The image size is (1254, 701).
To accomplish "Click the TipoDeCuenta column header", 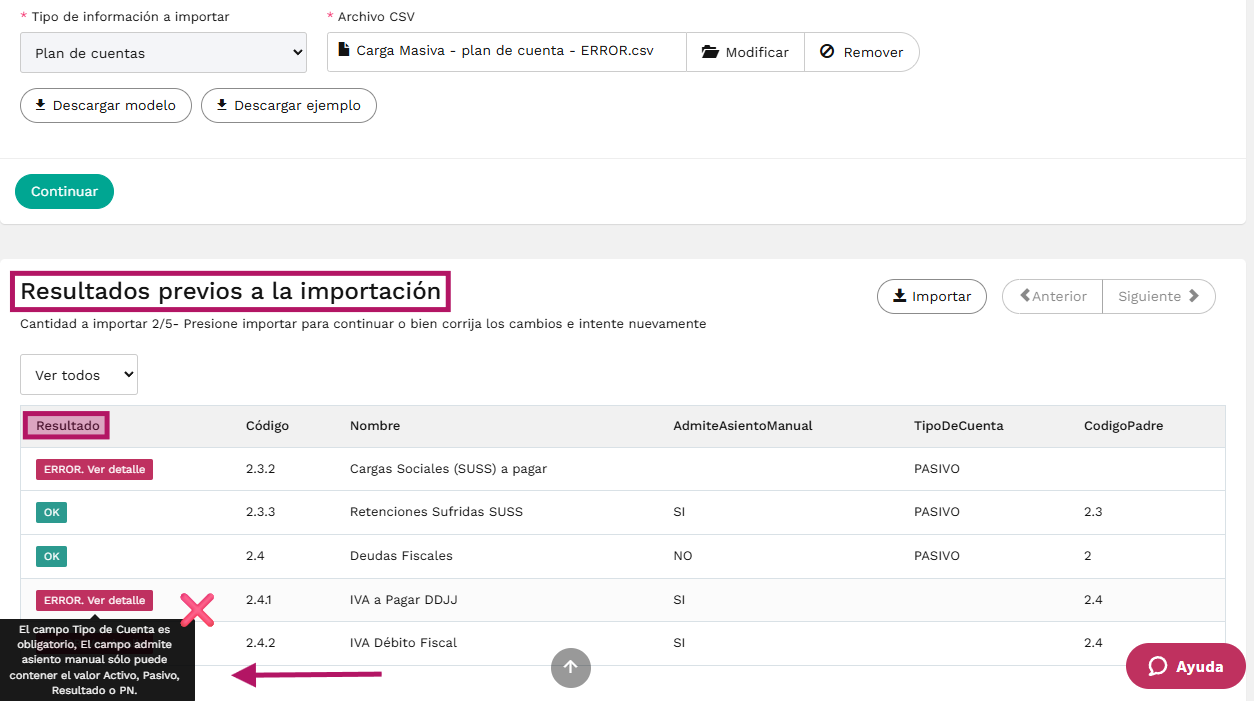I will [x=959, y=426].
